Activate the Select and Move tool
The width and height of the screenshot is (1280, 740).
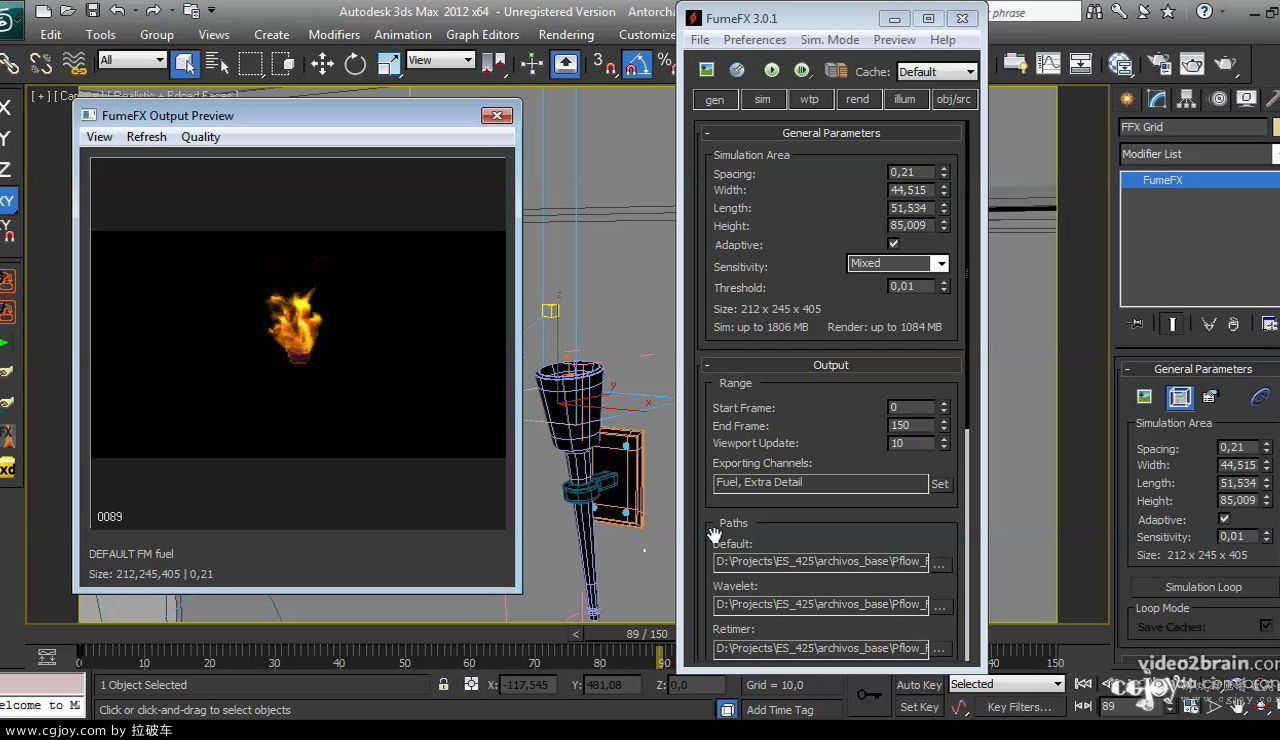coord(322,64)
